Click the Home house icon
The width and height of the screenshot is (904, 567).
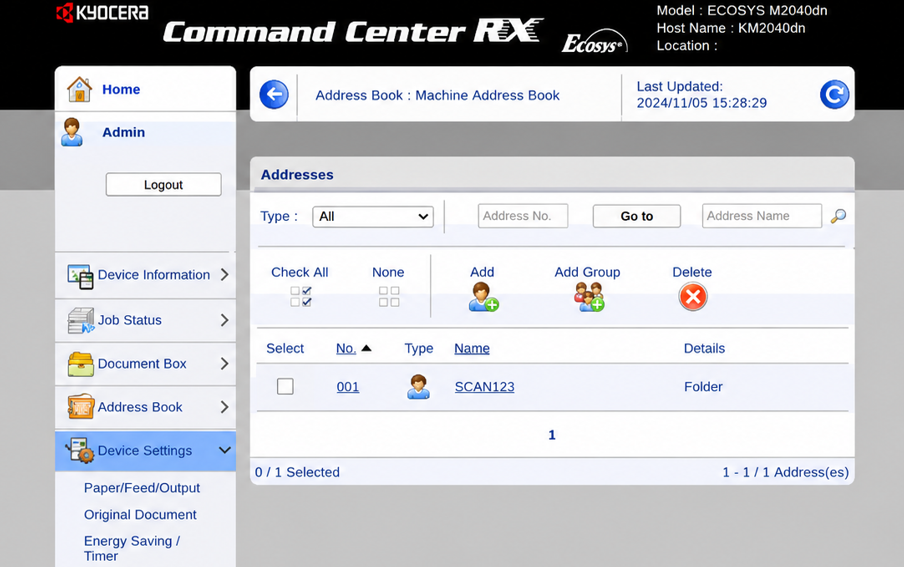79,89
